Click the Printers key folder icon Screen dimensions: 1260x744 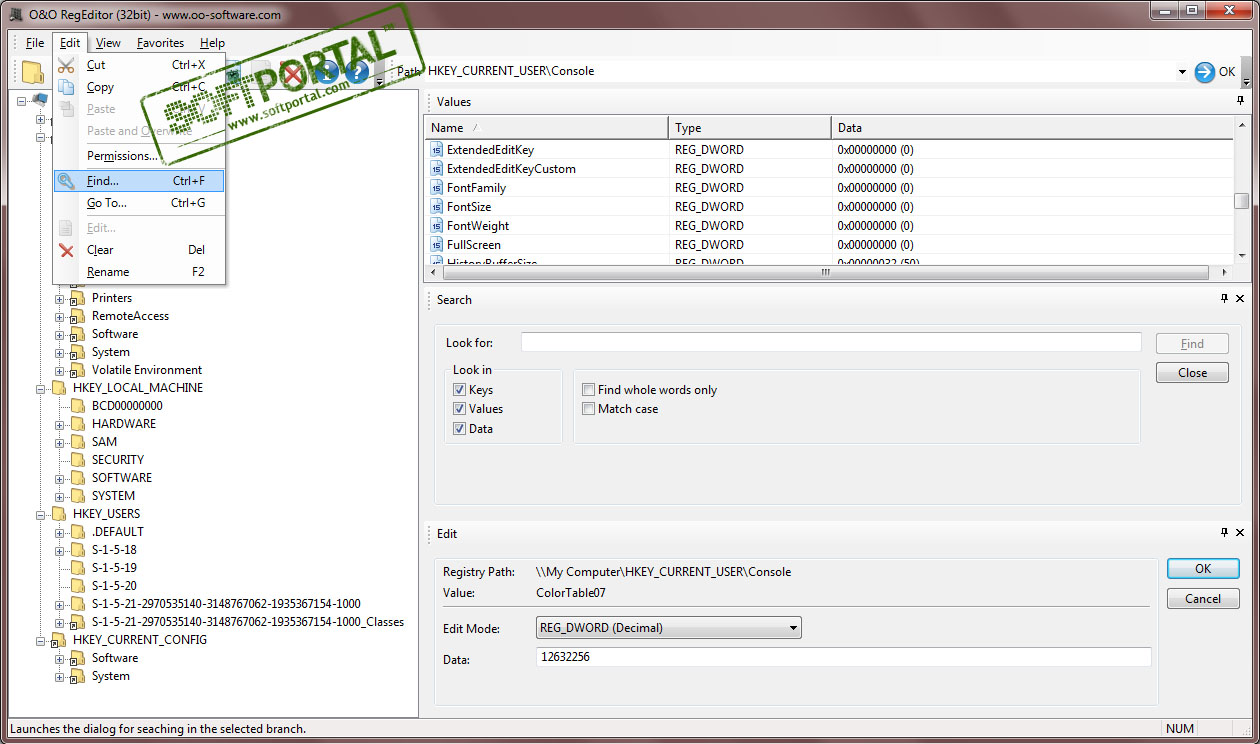(78, 298)
